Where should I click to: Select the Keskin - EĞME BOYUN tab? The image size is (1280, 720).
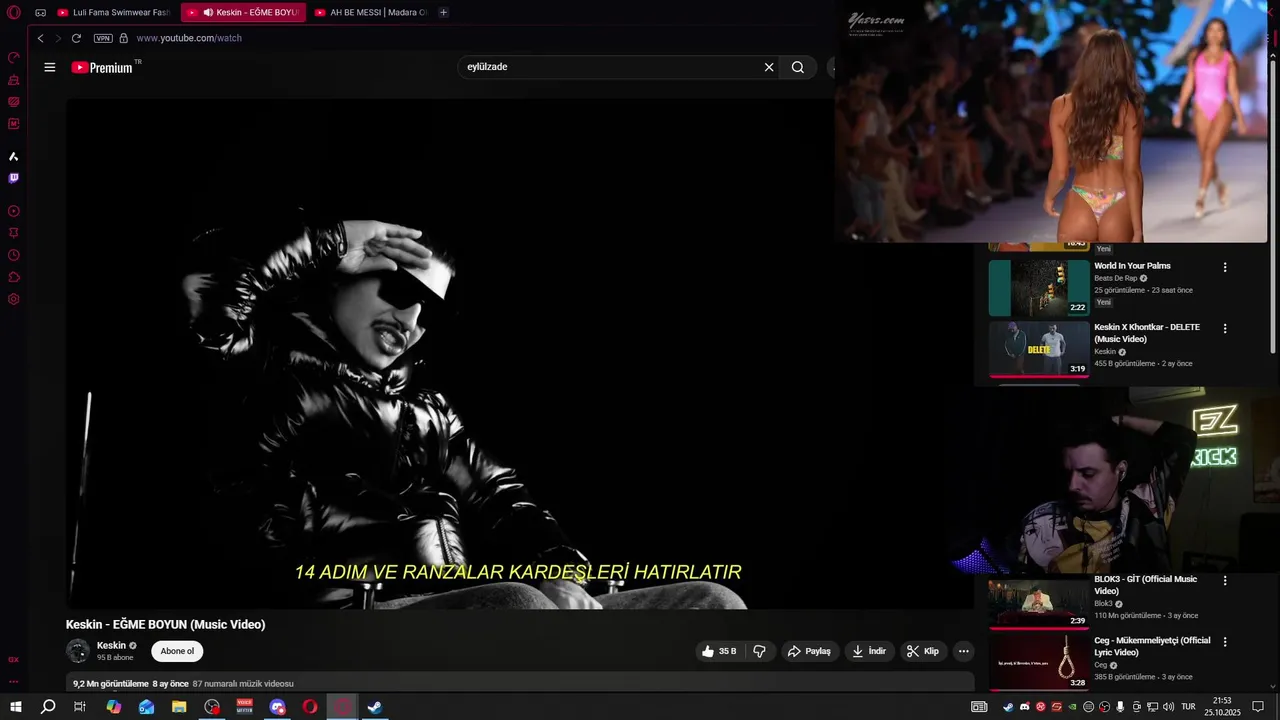click(243, 13)
